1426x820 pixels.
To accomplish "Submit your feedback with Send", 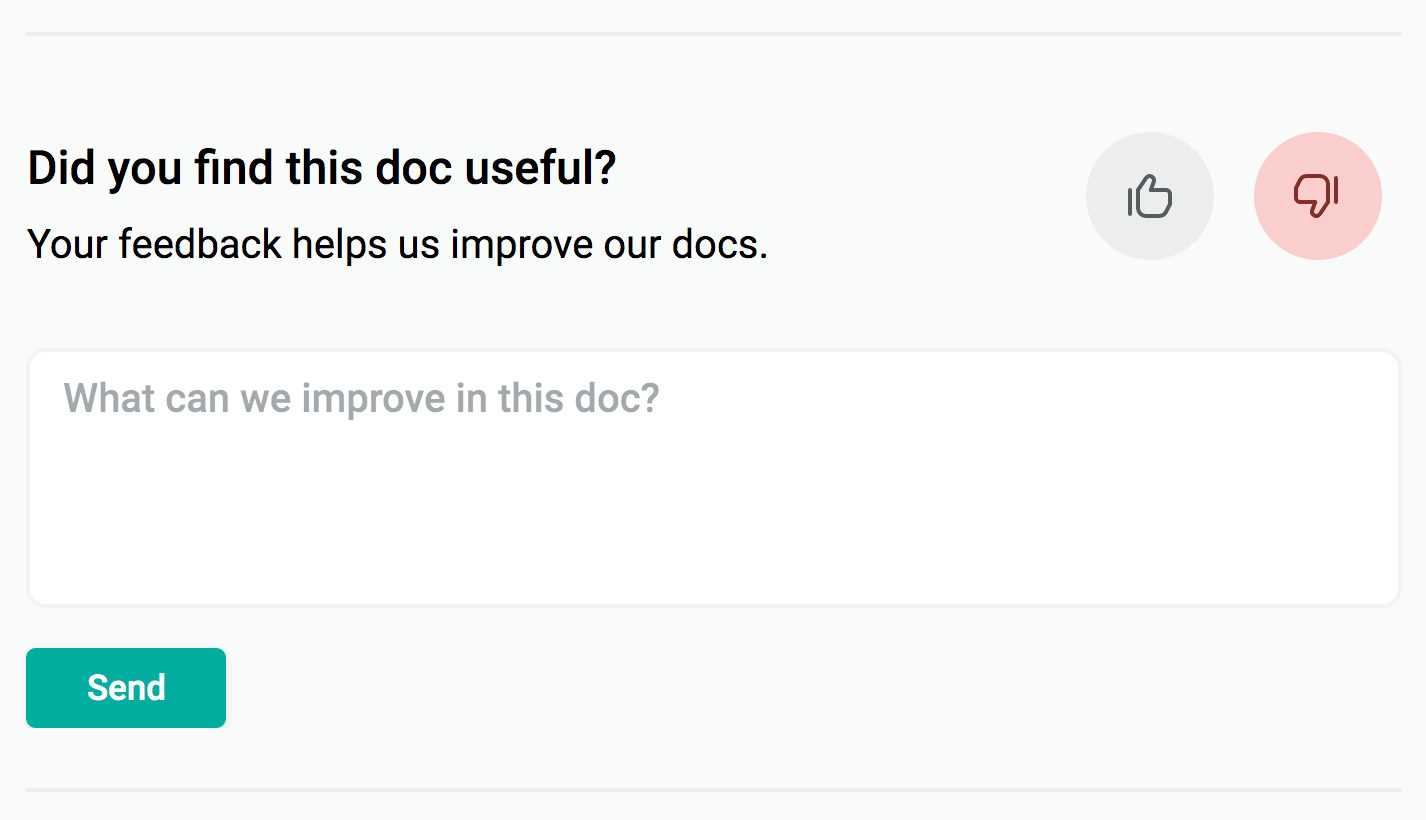I will point(125,687).
